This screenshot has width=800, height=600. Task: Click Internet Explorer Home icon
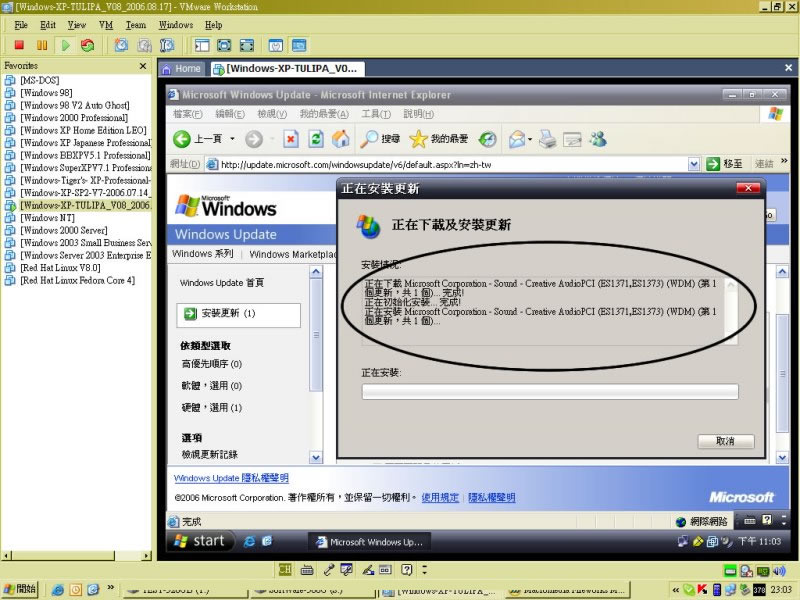(x=340, y=139)
